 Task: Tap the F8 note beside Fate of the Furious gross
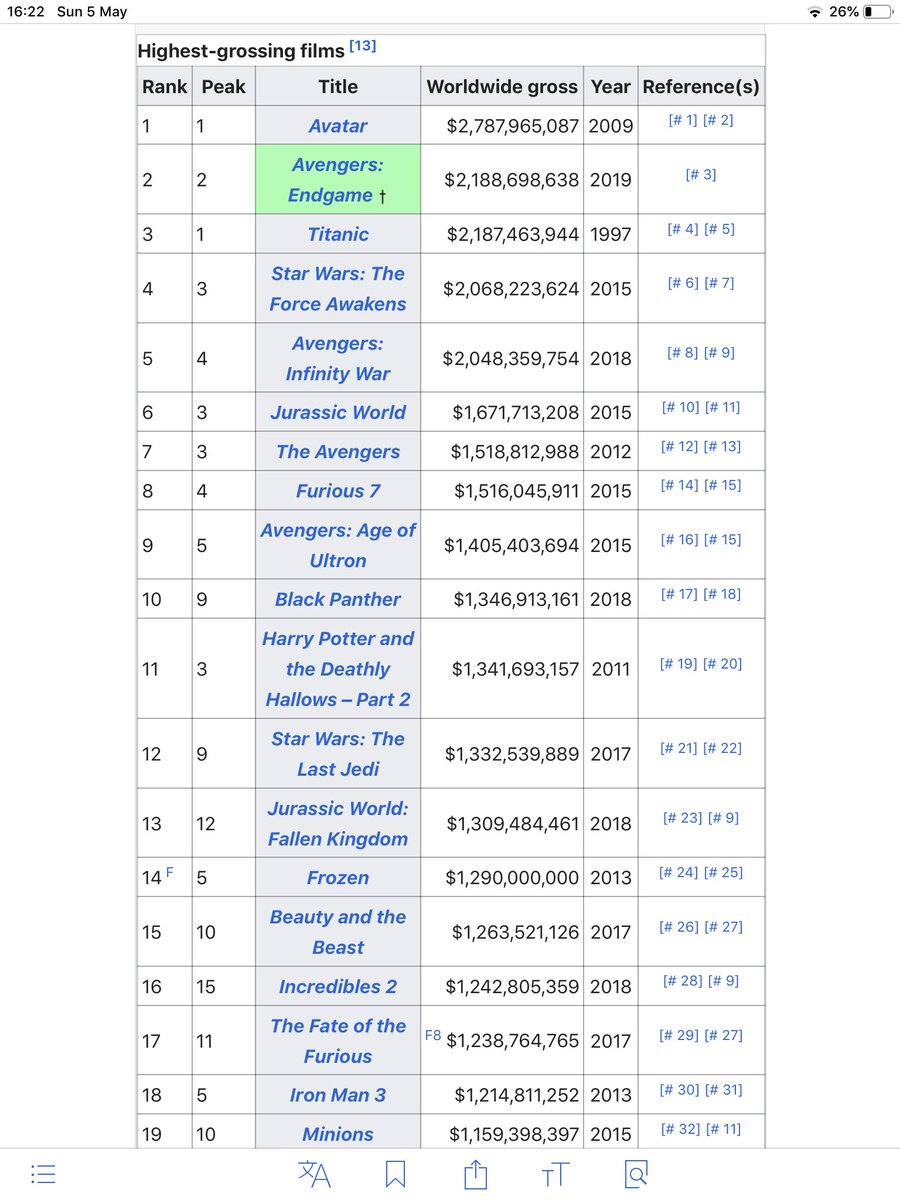click(x=433, y=1035)
